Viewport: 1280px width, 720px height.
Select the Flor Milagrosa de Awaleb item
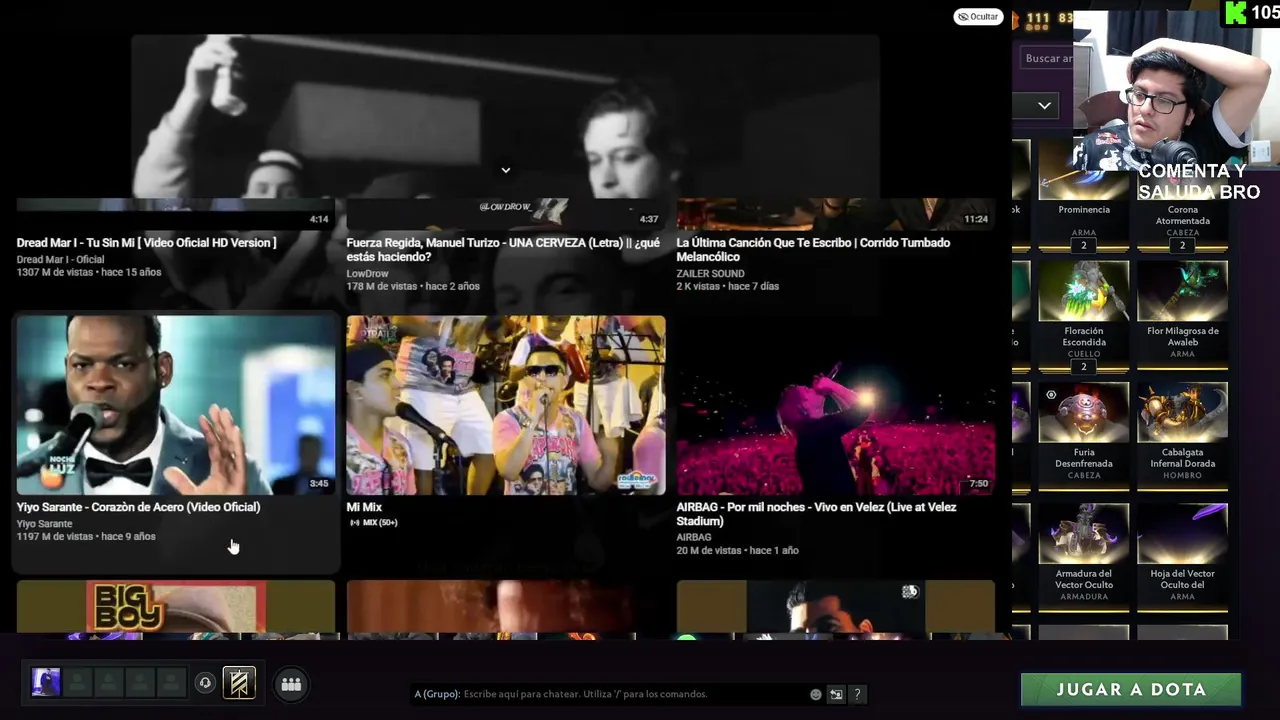(1183, 316)
